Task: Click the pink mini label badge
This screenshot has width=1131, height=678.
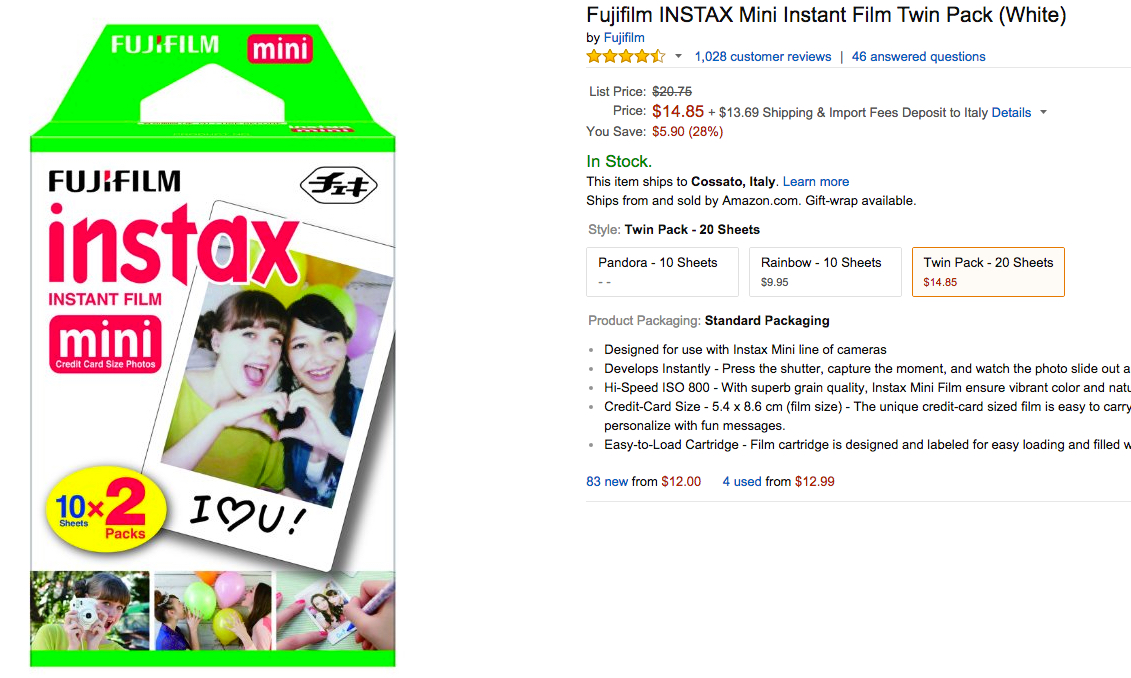Action: [105, 343]
